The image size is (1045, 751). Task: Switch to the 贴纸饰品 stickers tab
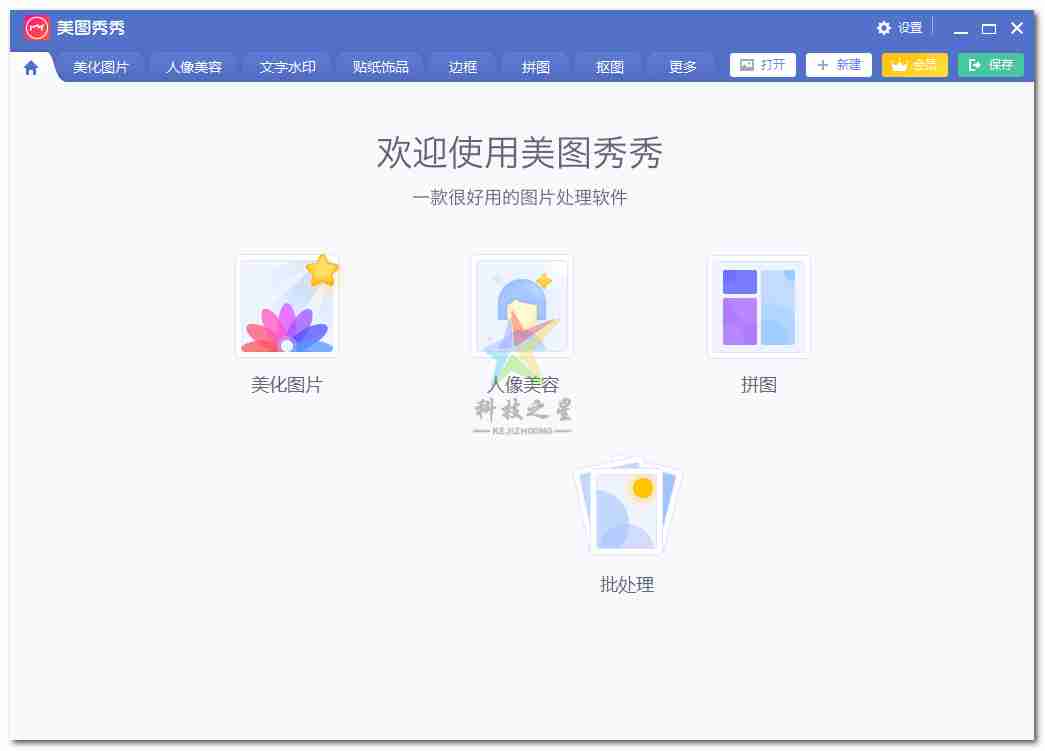click(x=380, y=66)
